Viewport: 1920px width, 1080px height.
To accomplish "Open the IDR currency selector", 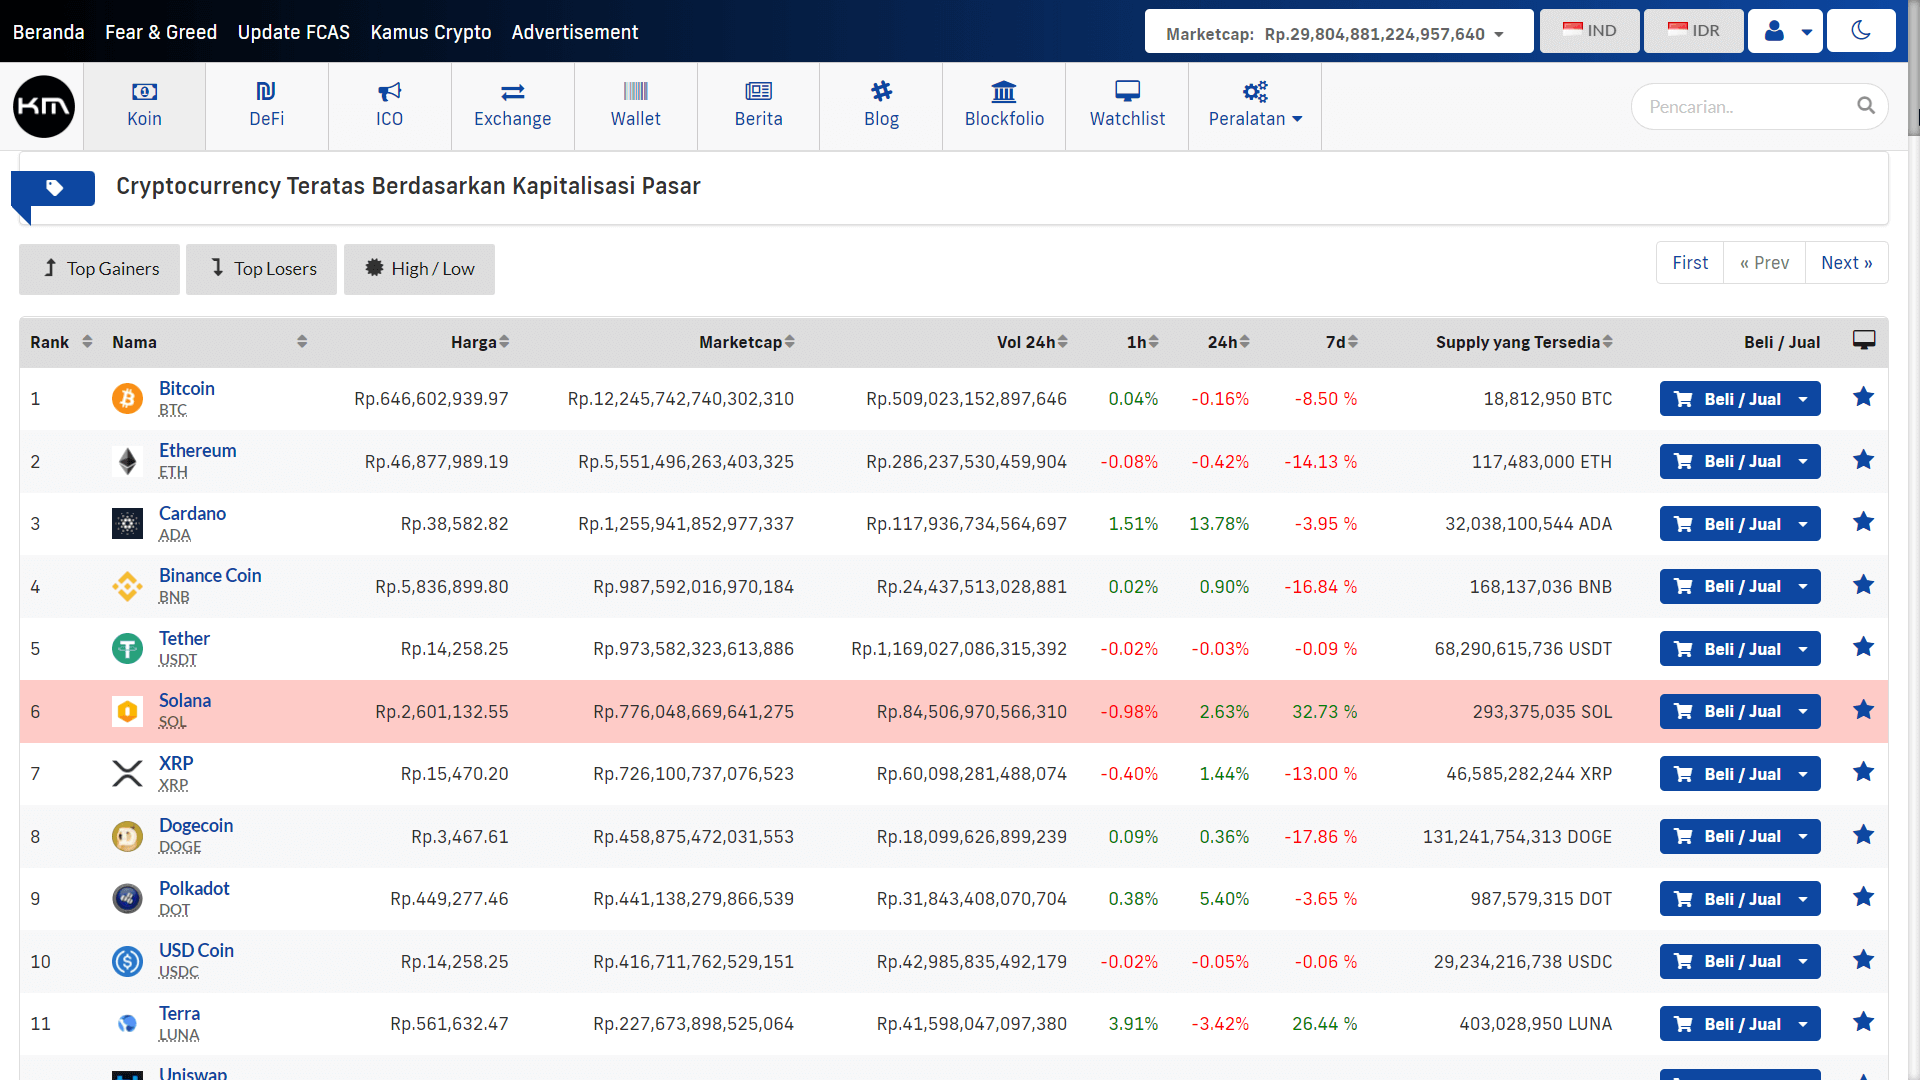I will click(x=1694, y=31).
